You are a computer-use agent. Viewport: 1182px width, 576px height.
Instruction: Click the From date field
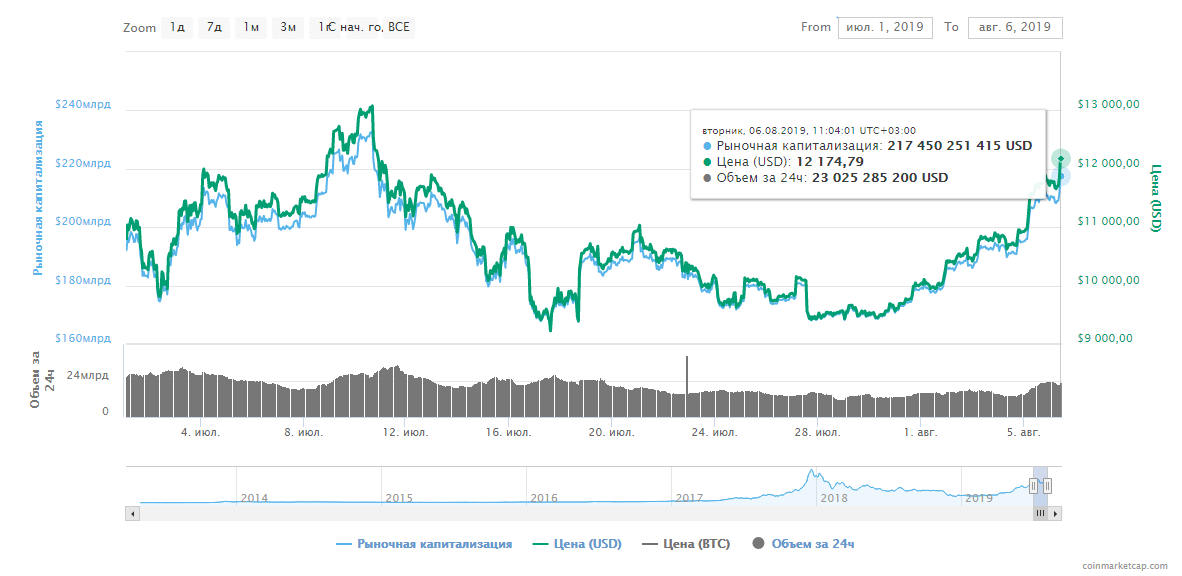pyautogui.click(x=884, y=27)
